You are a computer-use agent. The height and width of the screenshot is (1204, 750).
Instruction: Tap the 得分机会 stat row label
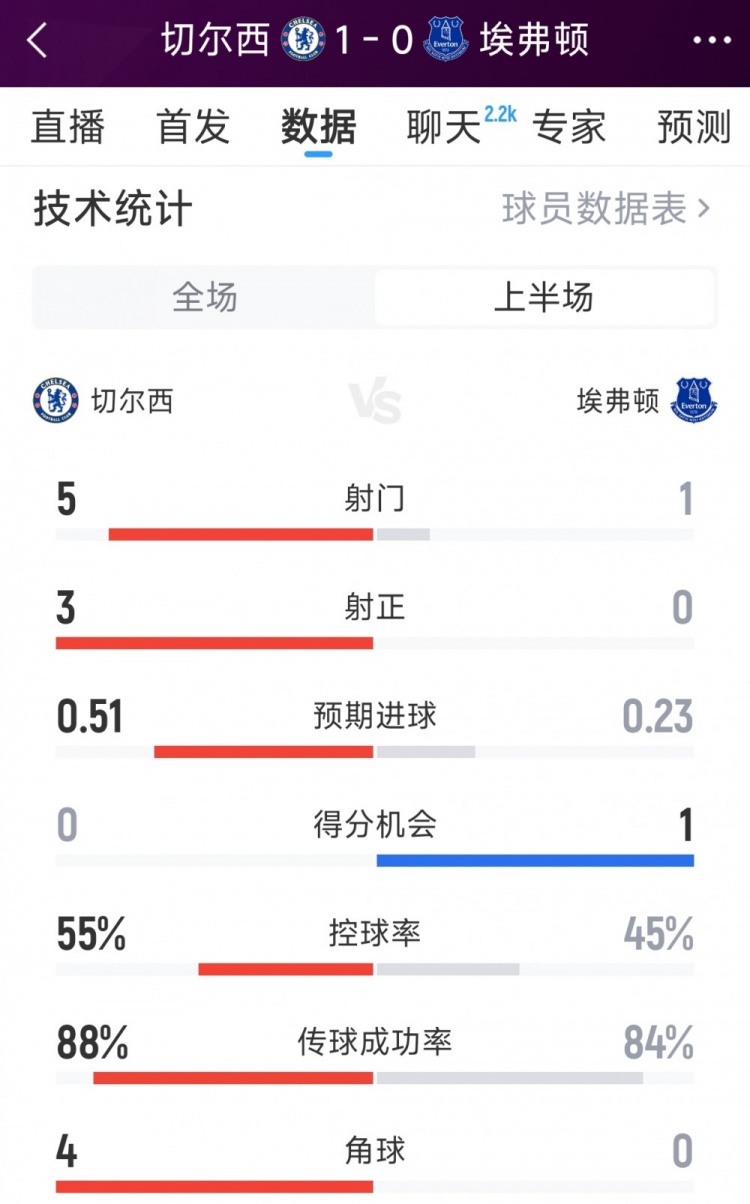(x=375, y=825)
